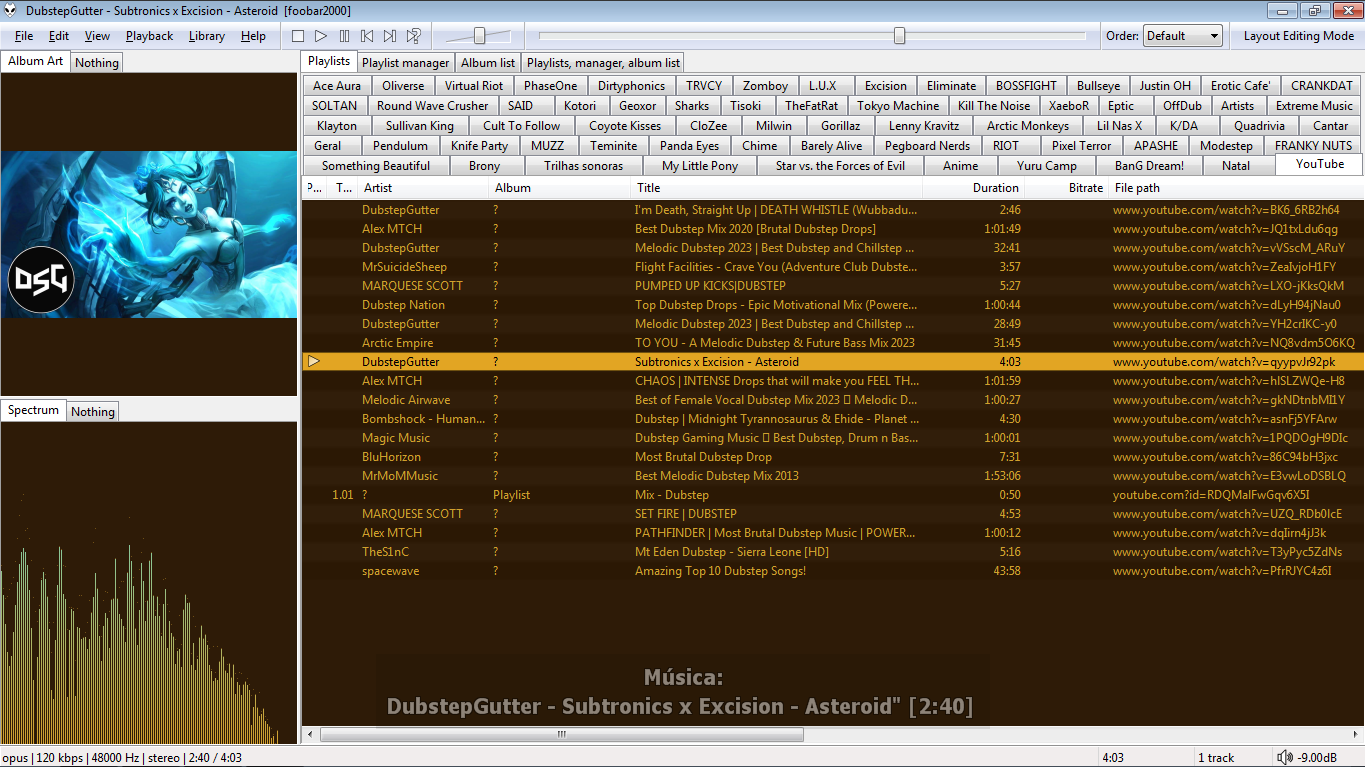
Task: Pause the current track
Action: (344, 36)
